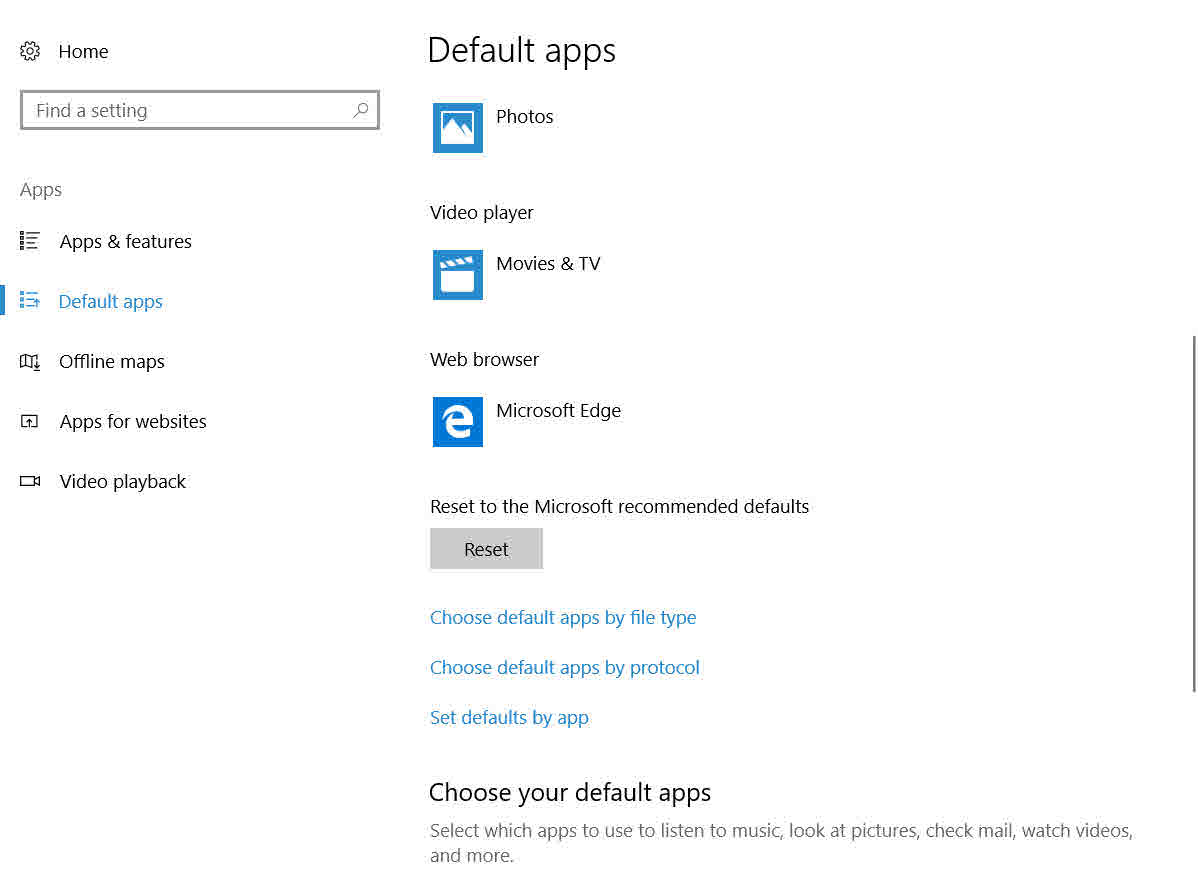1198x891 pixels.
Task: Click the Video player heading label
Action: [x=481, y=212]
